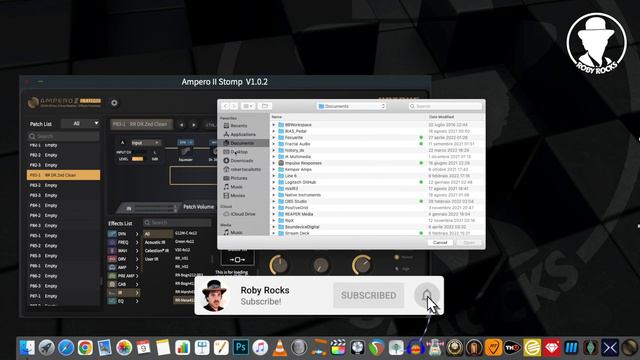Select the AMP effects category icon
The width and height of the screenshot is (640, 360).
[x=112, y=267]
